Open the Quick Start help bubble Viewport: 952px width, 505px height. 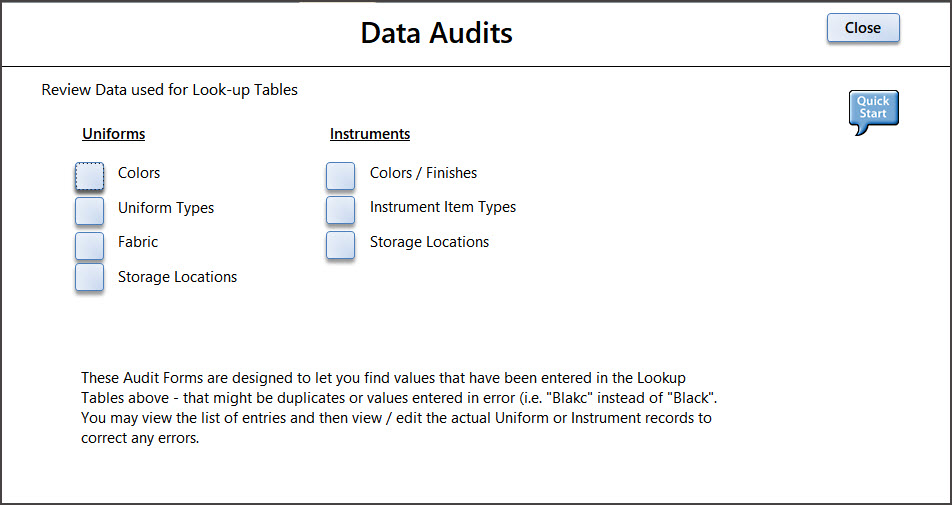click(873, 110)
